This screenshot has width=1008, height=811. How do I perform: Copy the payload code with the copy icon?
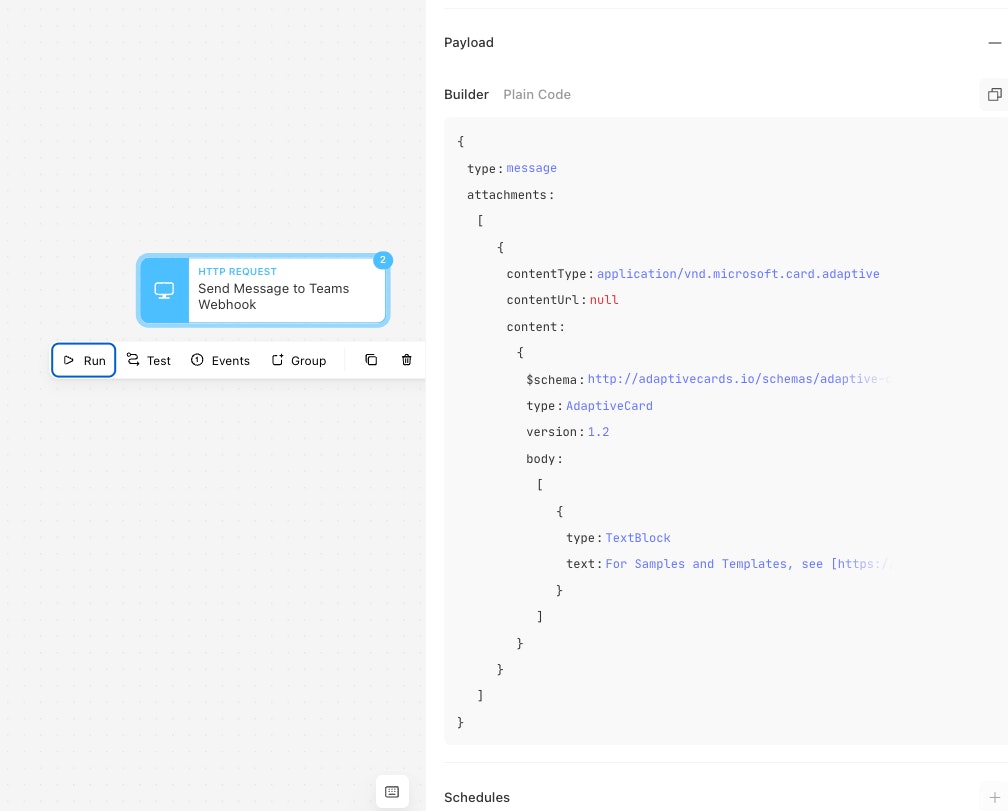[x=994, y=94]
